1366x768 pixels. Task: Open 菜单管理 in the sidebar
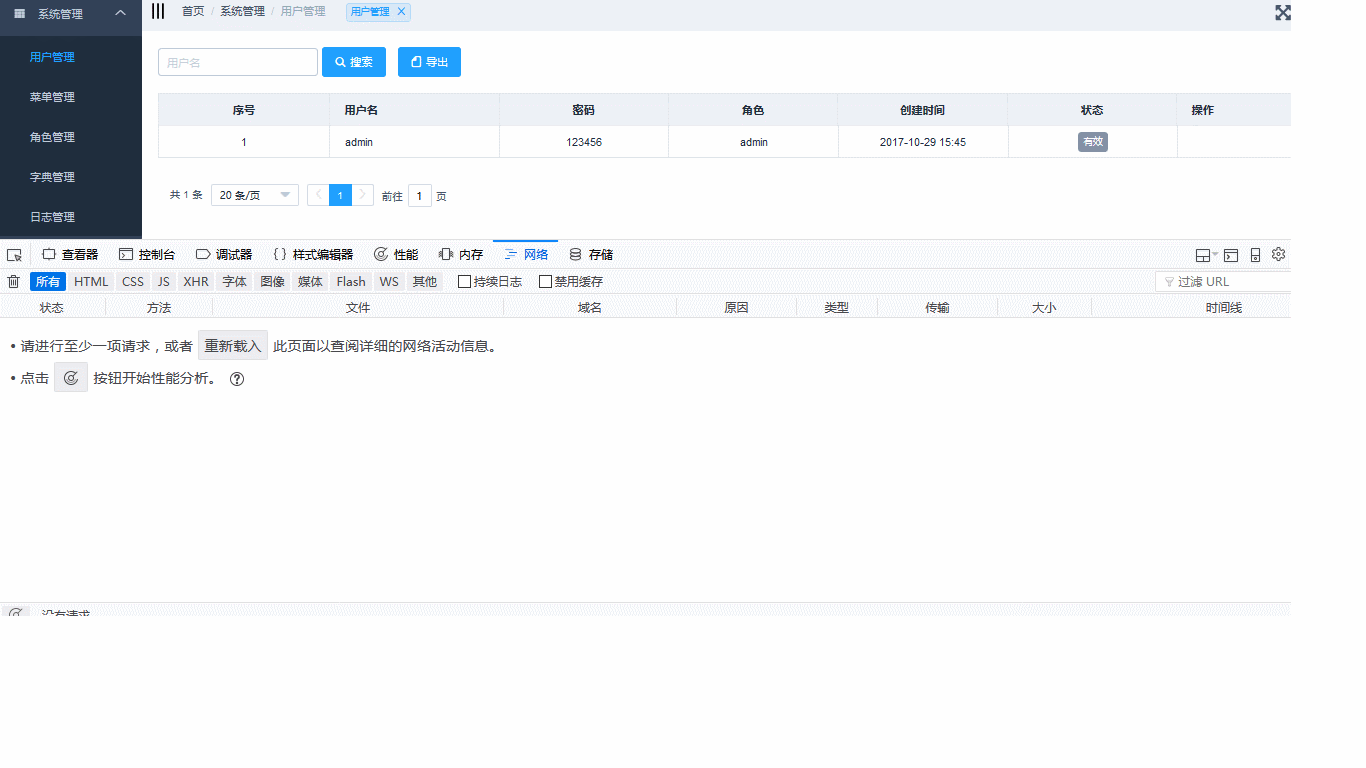point(71,97)
